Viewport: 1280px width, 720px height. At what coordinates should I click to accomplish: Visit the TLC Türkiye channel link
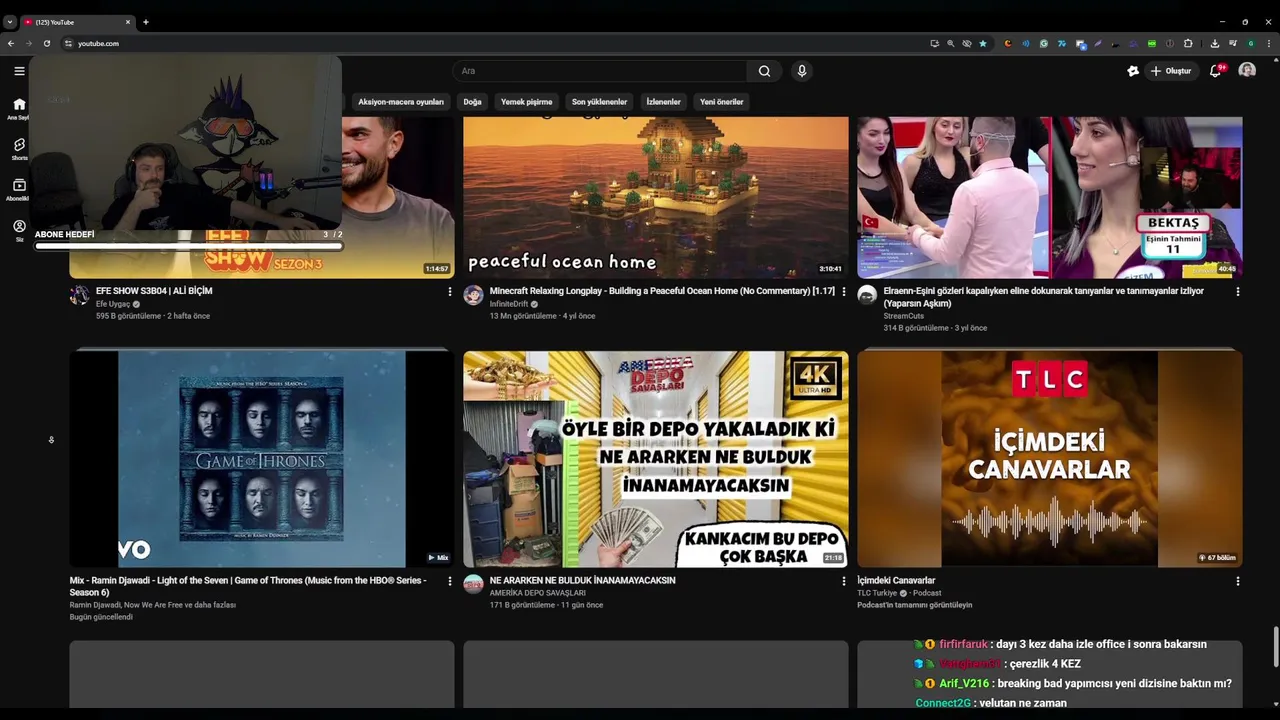pyautogui.click(x=877, y=593)
